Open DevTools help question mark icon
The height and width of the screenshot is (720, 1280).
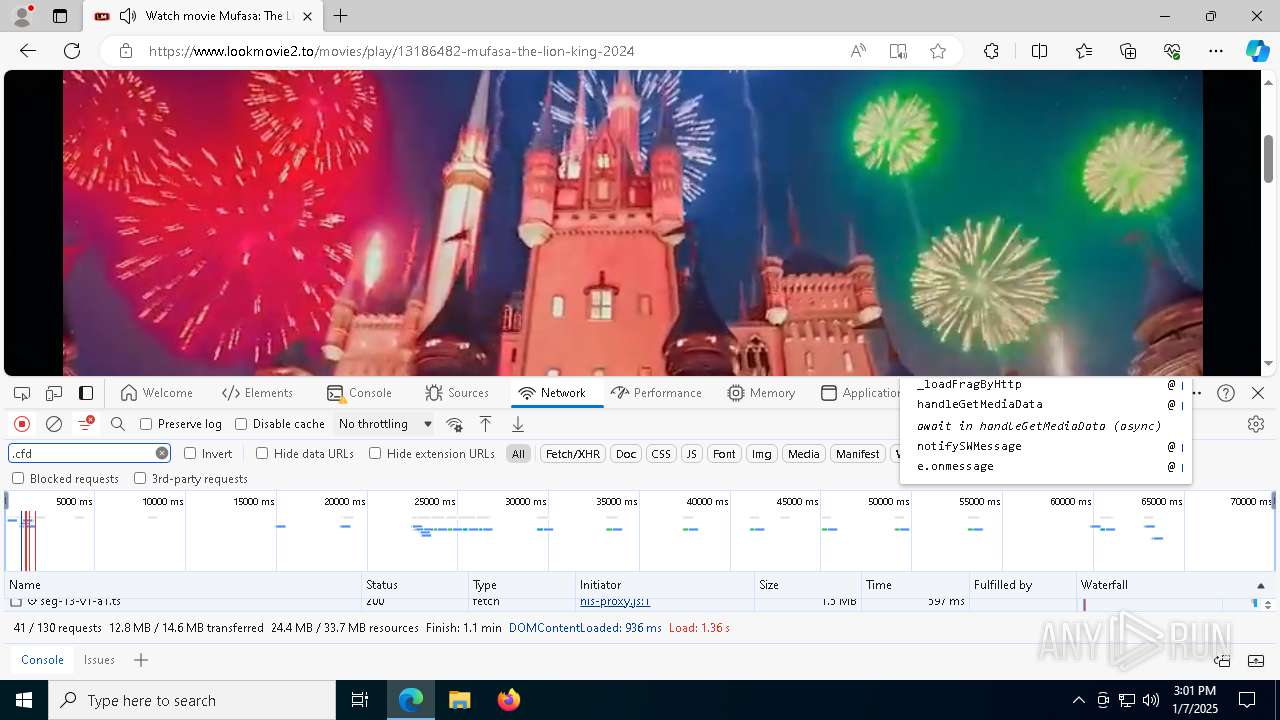click(1226, 393)
